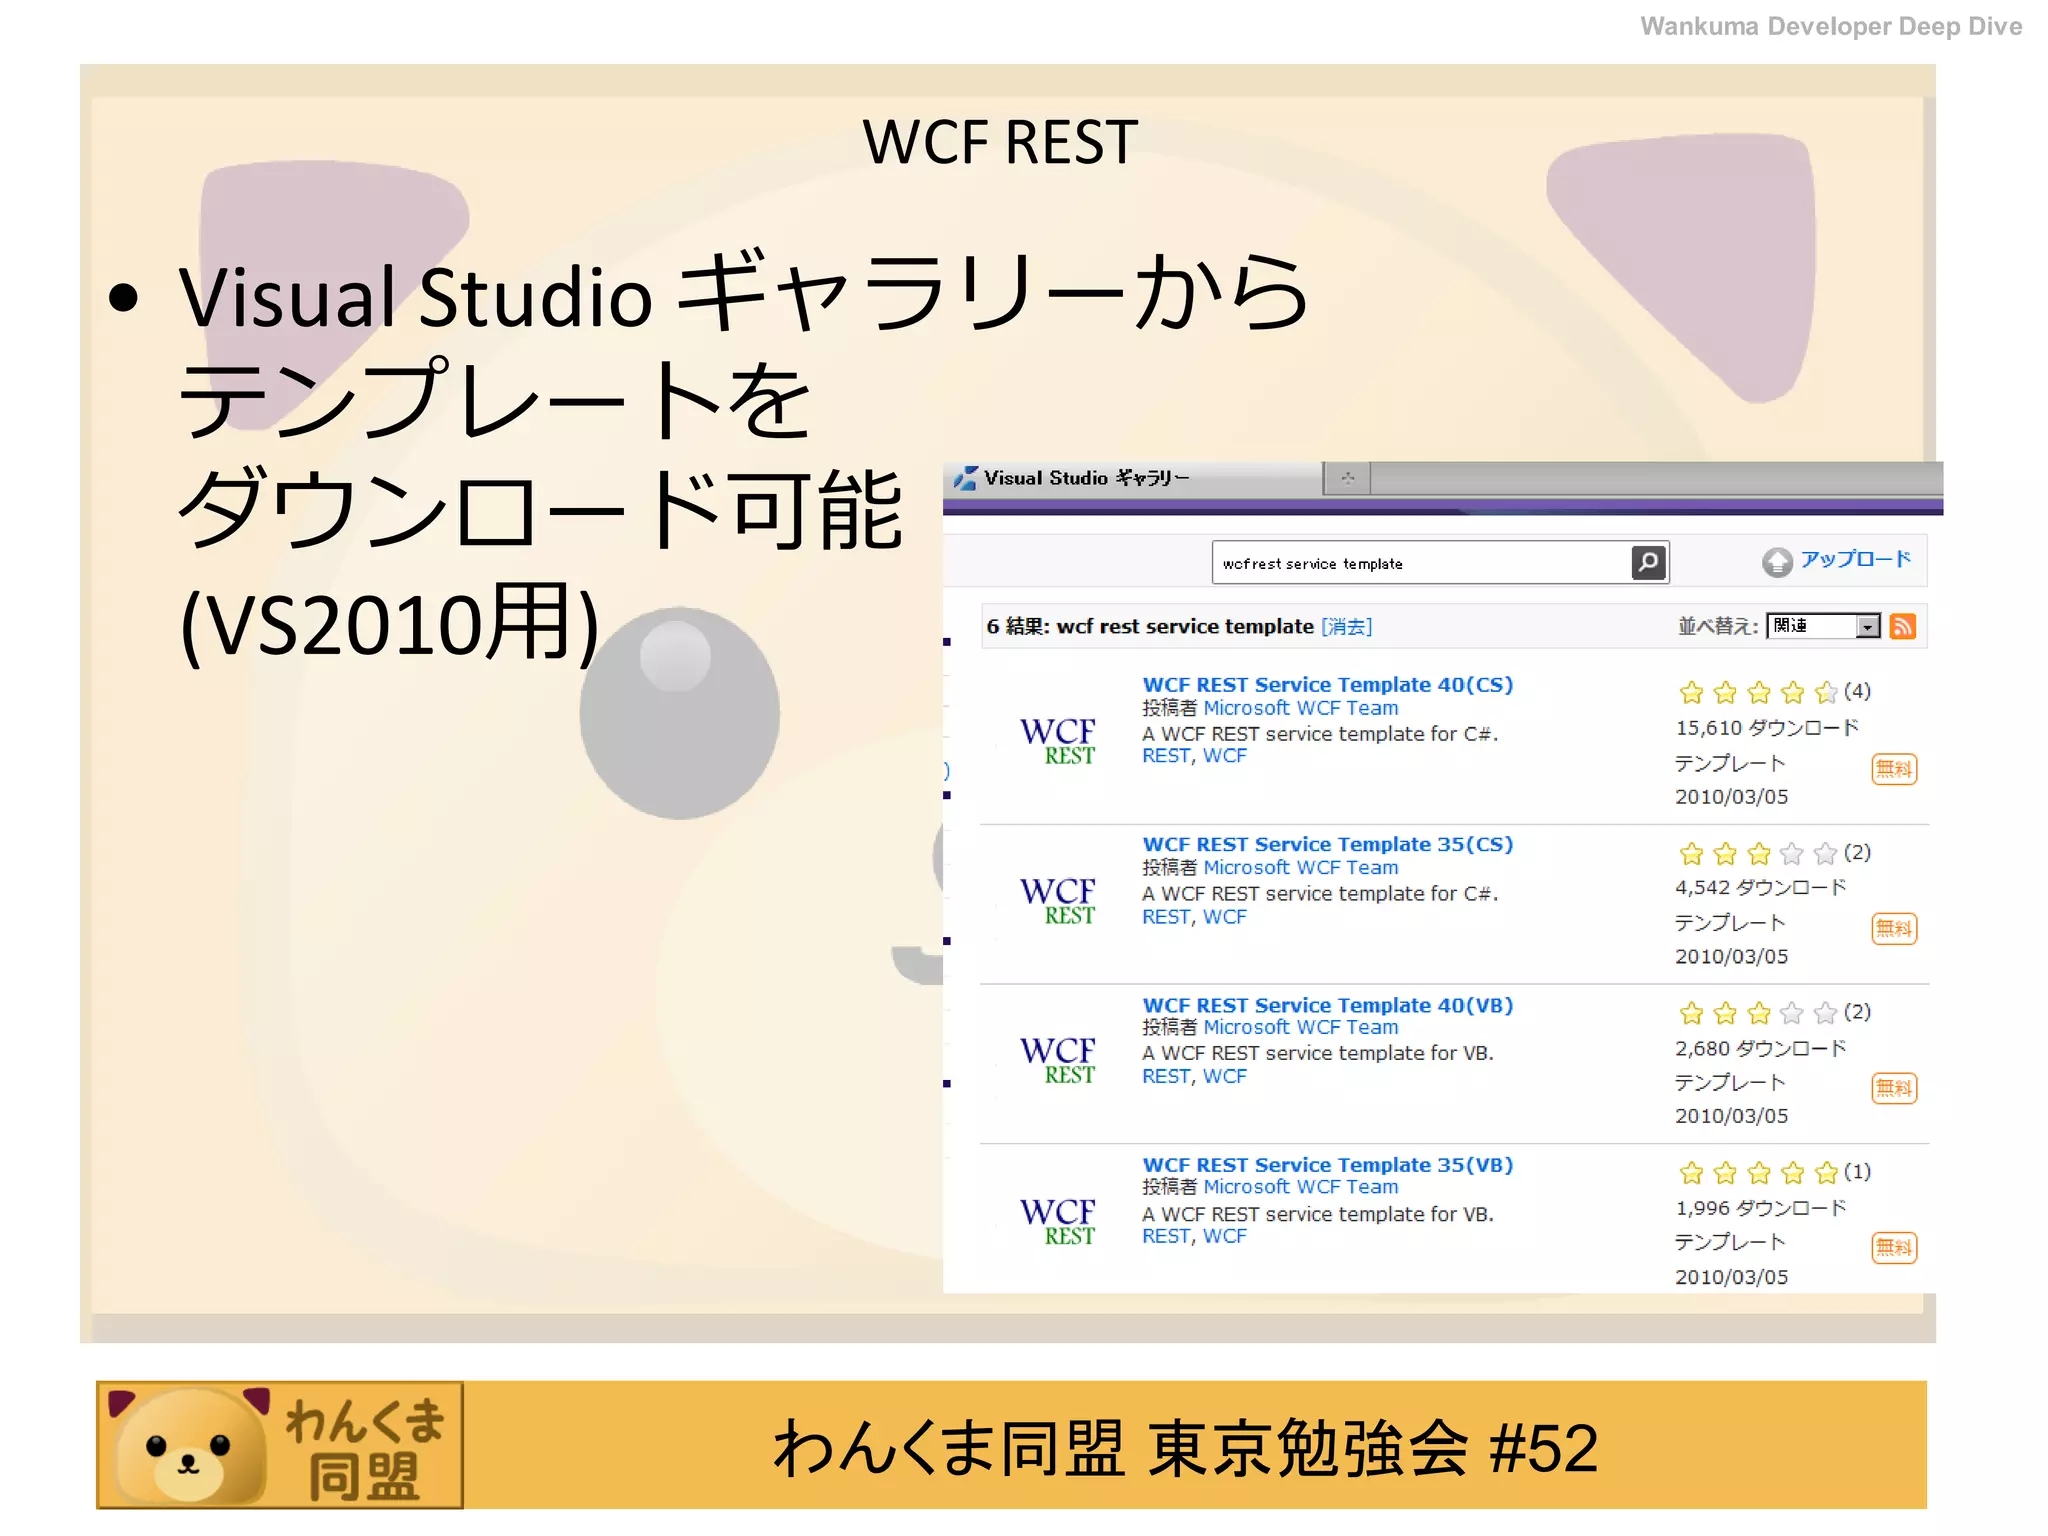Click the star rating of Template 35(CS)

(x=1758, y=853)
